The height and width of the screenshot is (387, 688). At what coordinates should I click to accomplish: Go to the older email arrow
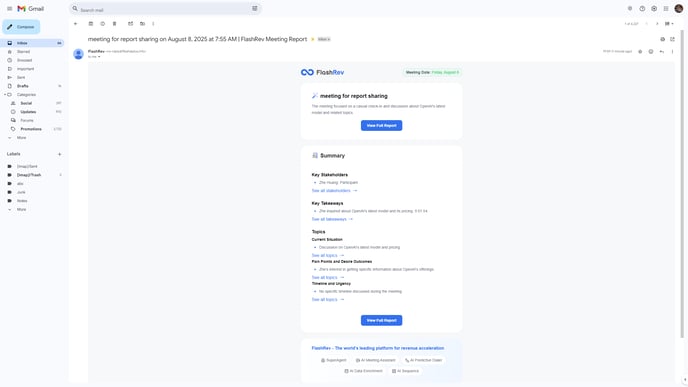click(657, 24)
